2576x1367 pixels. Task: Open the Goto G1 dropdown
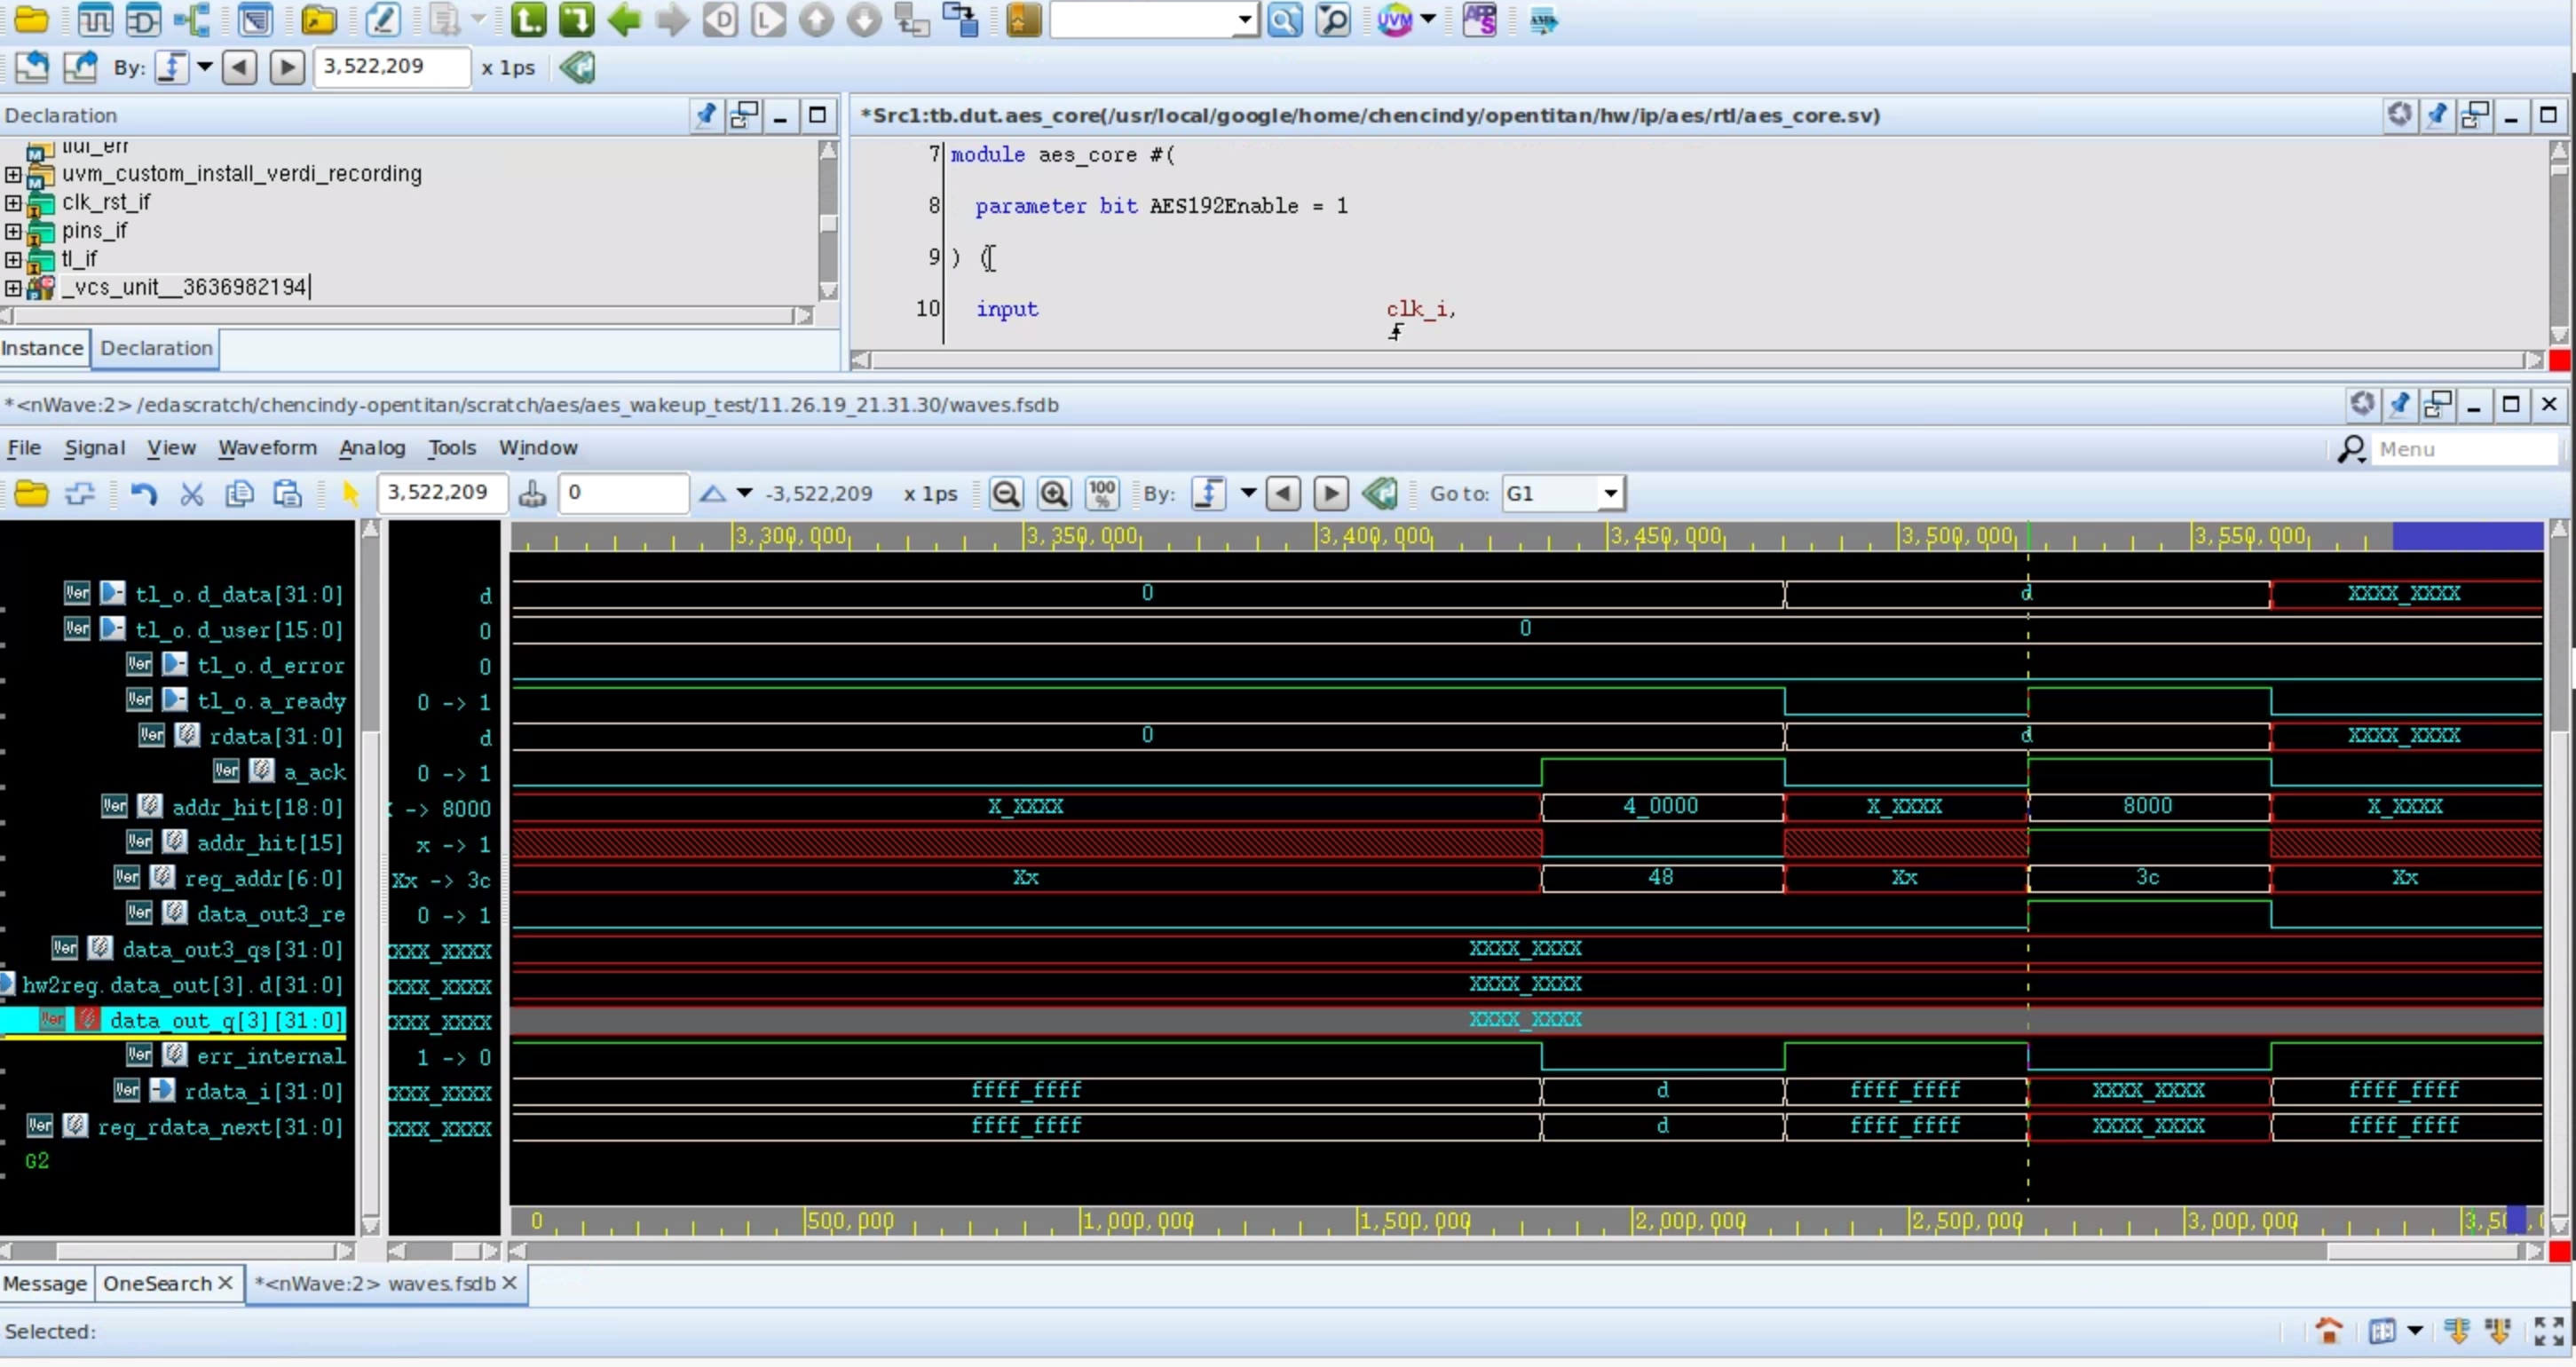pyautogui.click(x=1610, y=493)
